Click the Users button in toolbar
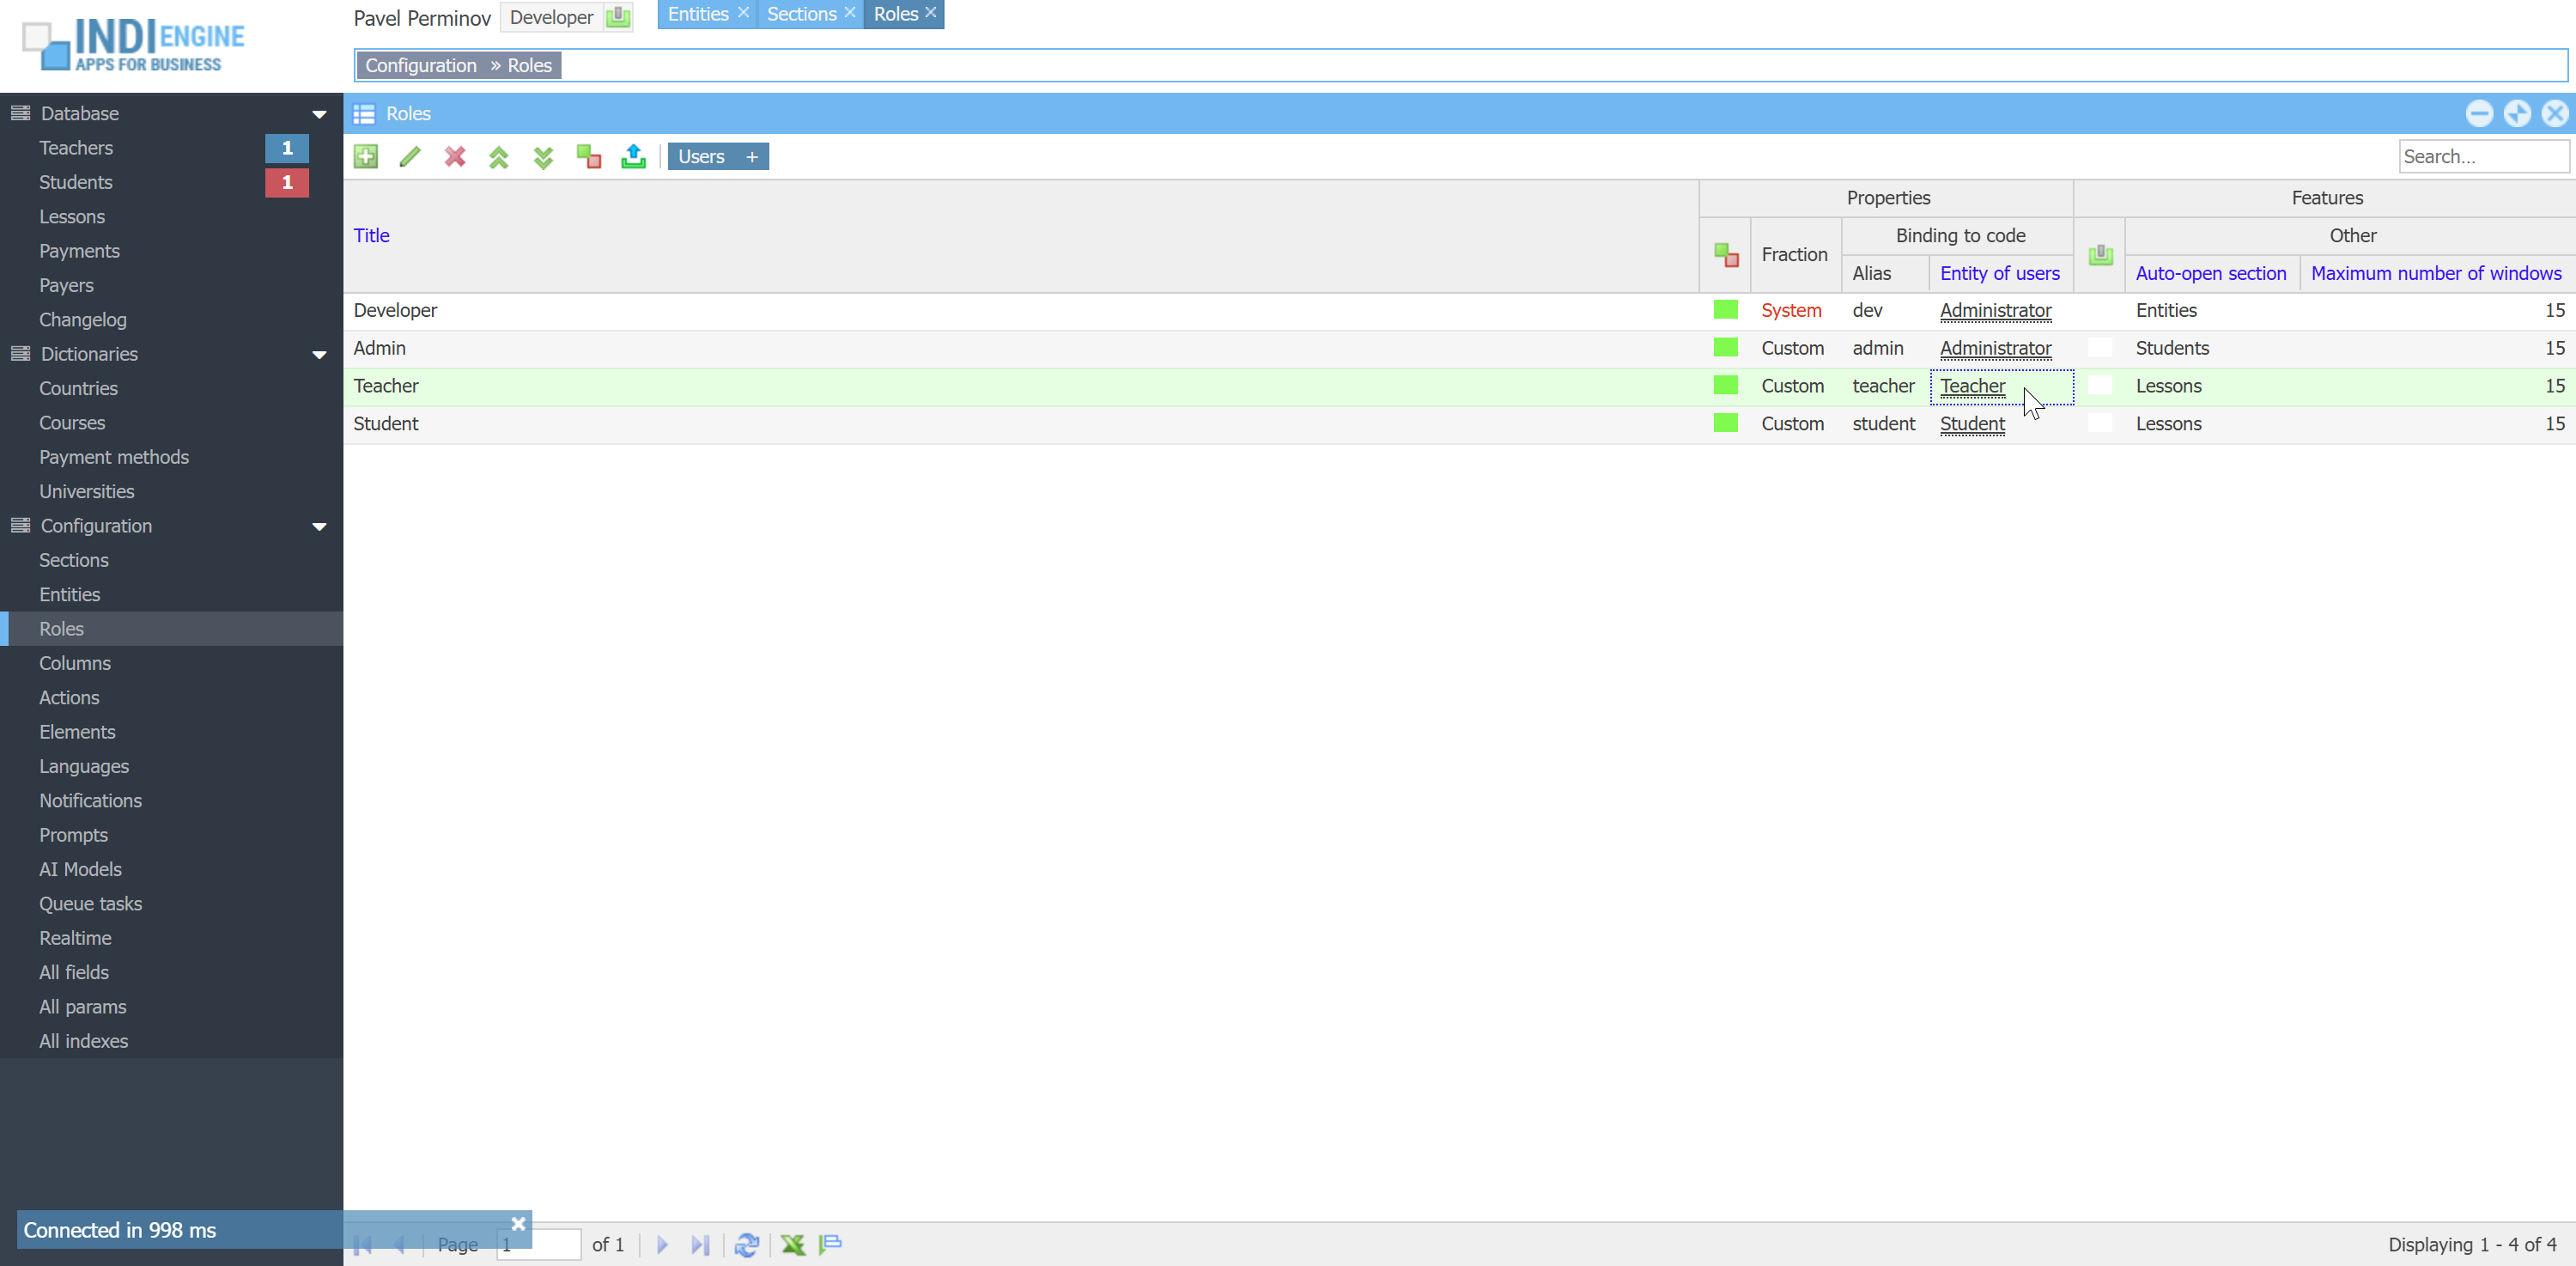The height and width of the screenshot is (1266, 2576). coord(701,157)
